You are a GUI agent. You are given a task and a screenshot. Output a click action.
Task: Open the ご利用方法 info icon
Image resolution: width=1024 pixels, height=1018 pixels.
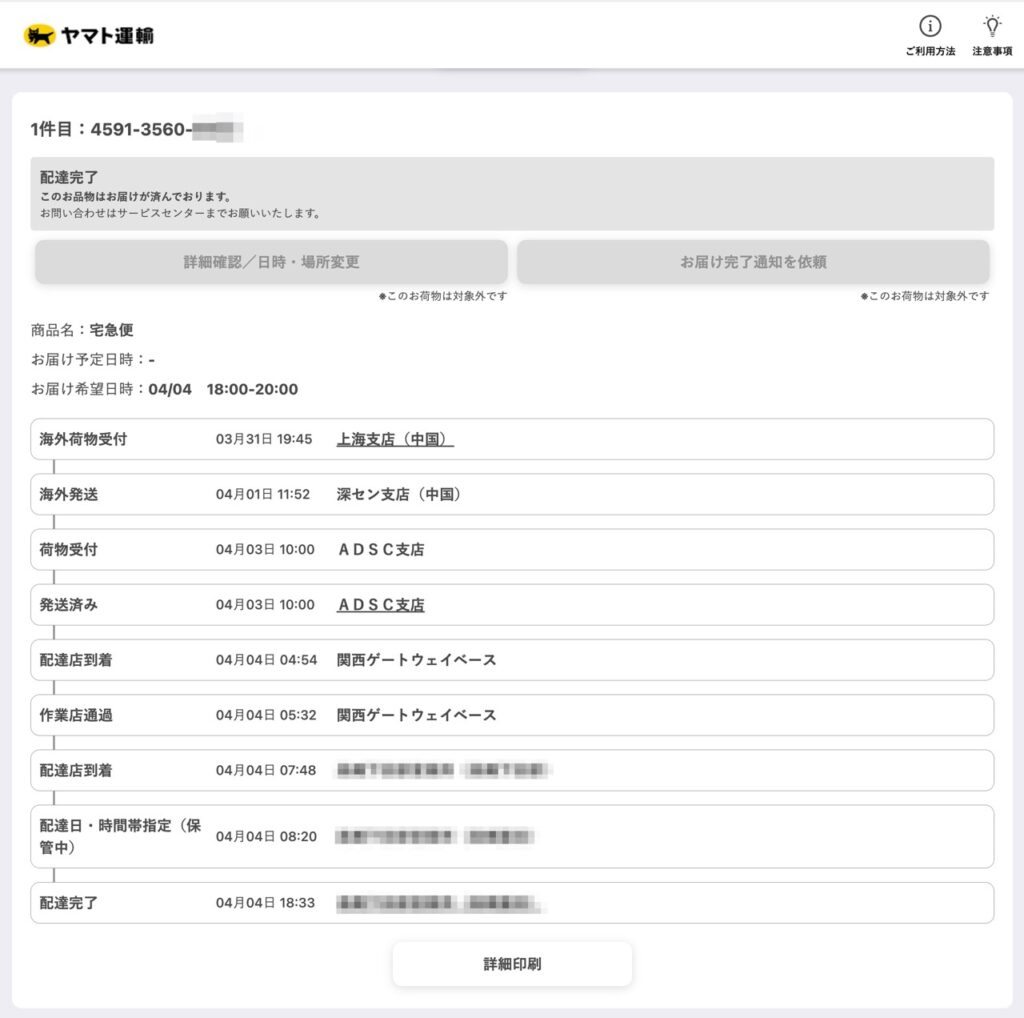click(x=930, y=27)
